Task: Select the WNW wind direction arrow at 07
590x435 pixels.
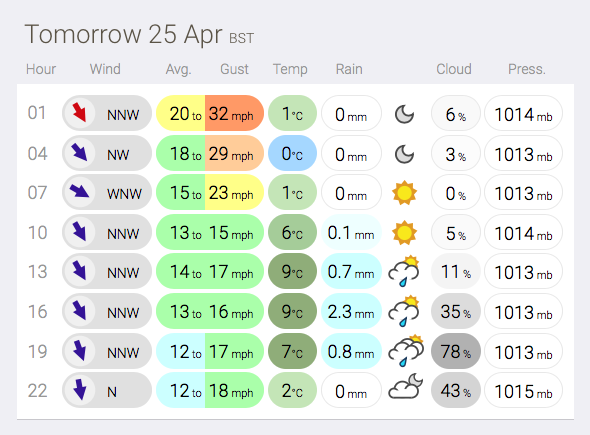Action: [79, 191]
